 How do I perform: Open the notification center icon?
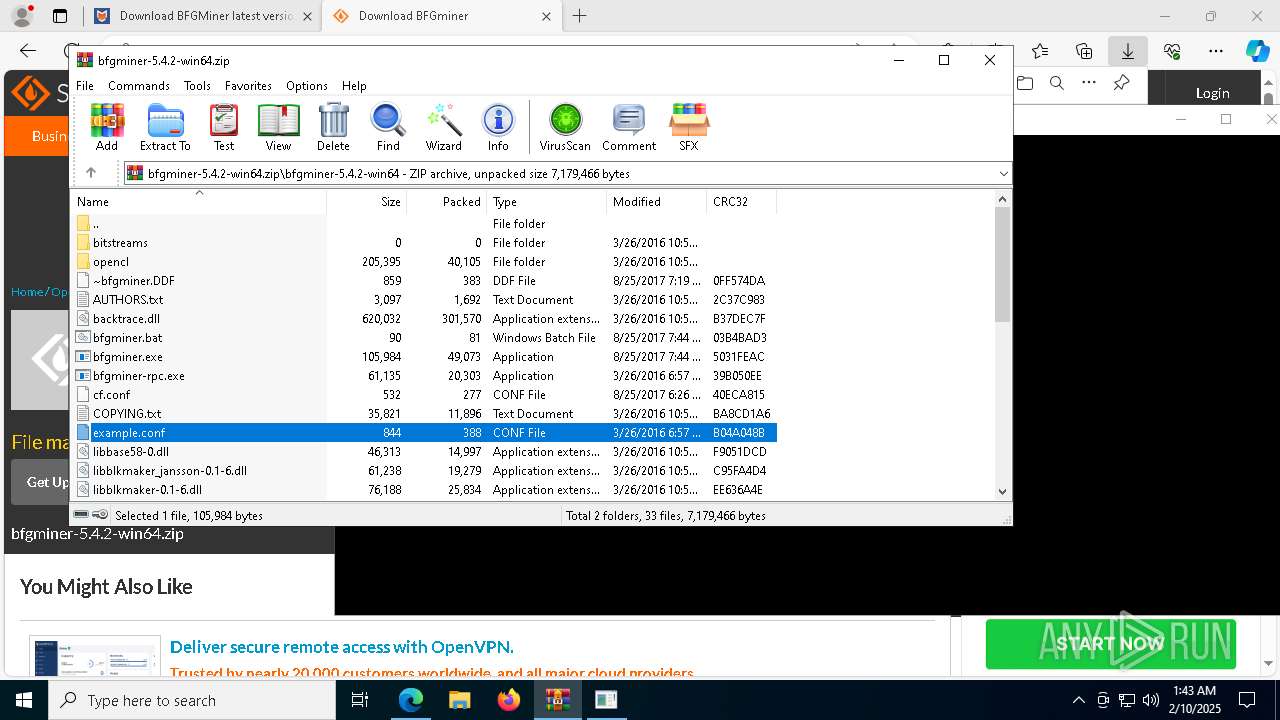(1247, 700)
